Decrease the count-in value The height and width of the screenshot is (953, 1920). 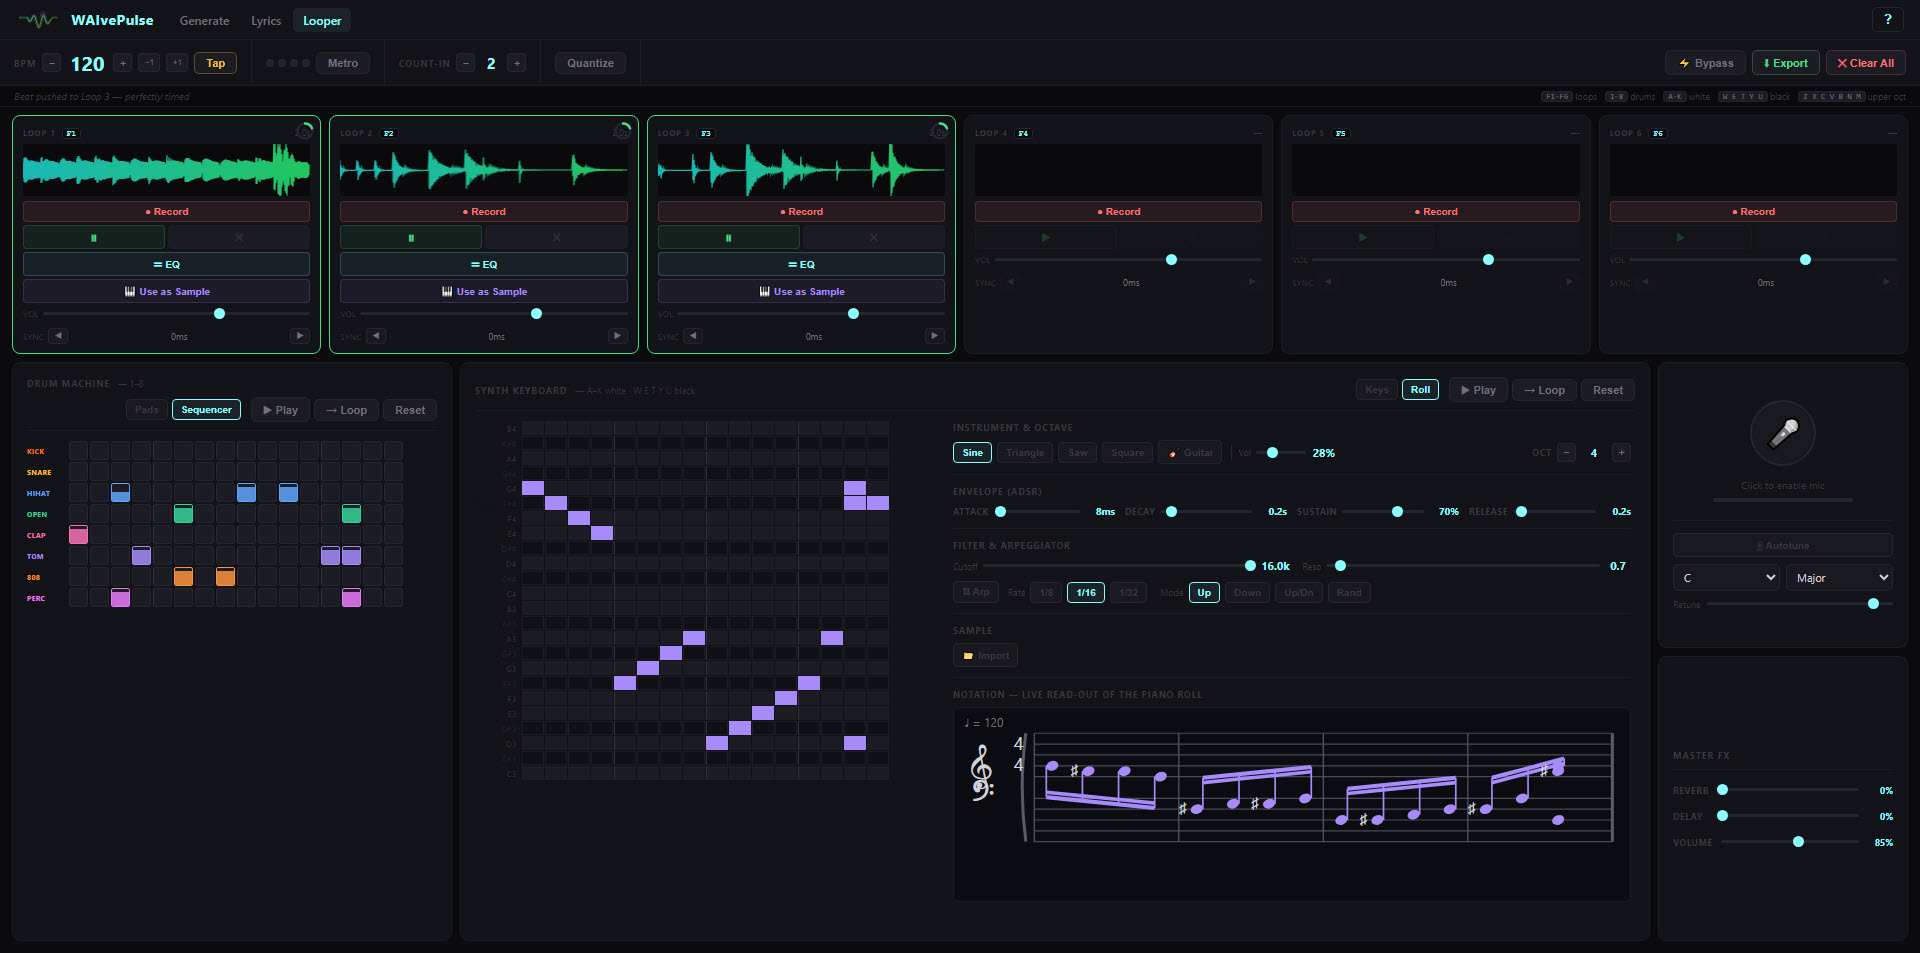click(466, 63)
